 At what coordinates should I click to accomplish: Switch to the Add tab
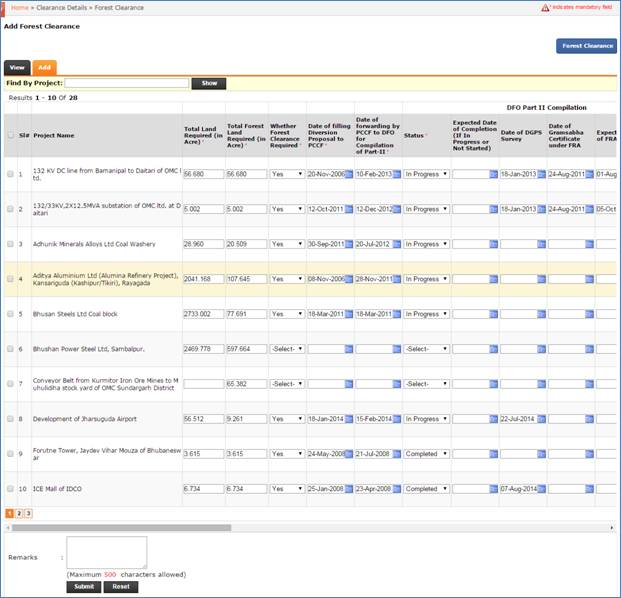44,68
